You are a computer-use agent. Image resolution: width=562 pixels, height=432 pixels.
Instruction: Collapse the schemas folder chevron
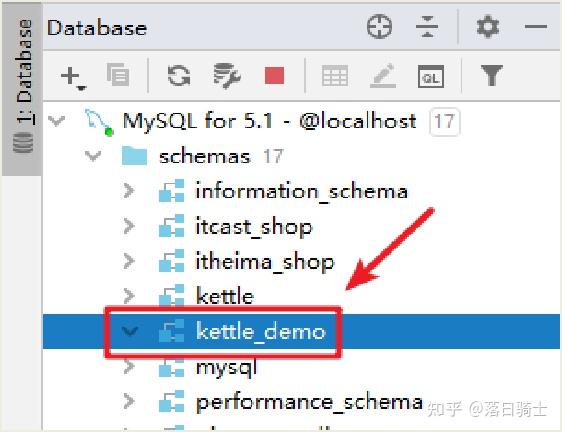93,156
